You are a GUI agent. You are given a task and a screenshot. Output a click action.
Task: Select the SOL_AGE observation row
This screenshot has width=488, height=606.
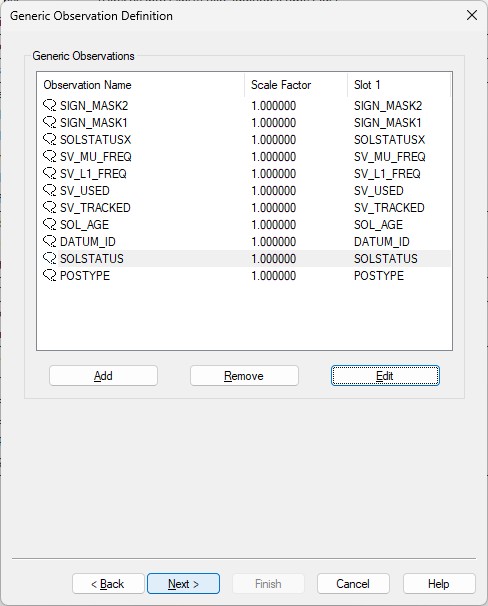click(244, 225)
